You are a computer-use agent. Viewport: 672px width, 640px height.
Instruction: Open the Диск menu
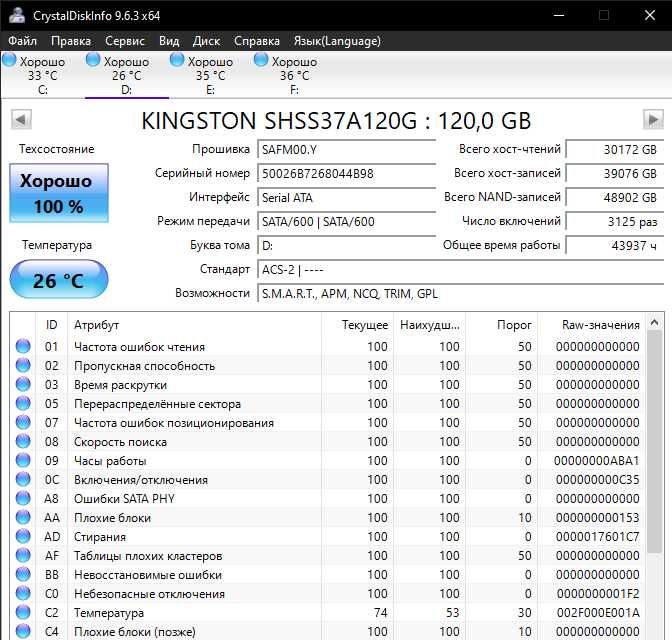click(206, 41)
